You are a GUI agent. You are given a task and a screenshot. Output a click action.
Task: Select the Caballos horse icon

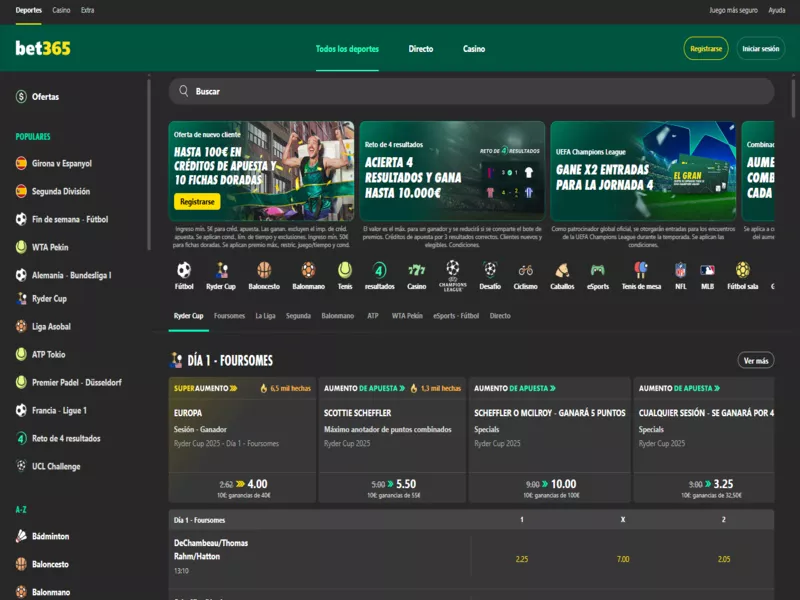click(562, 270)
